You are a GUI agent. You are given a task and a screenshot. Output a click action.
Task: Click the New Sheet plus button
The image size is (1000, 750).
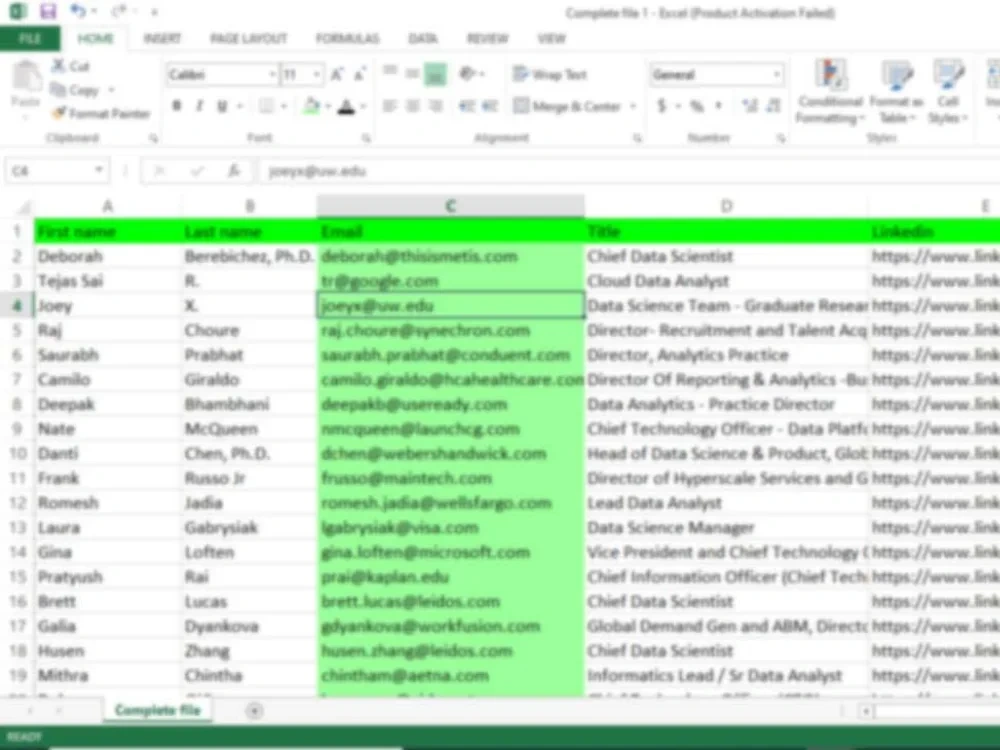click(x=254, y=710)
